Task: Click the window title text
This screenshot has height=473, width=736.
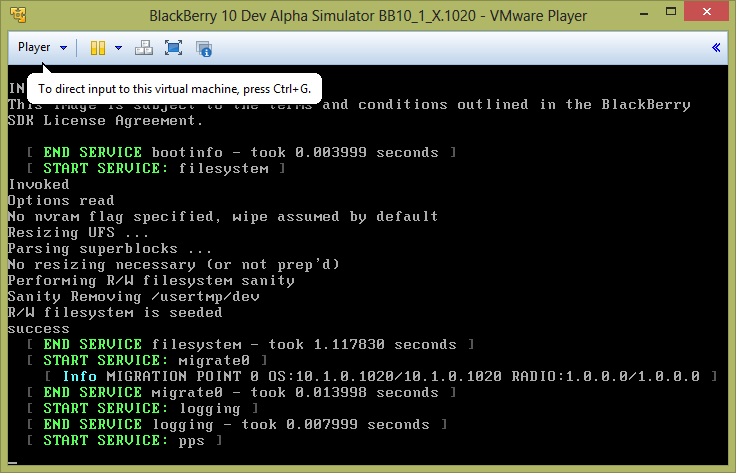Action: coord(368,16)
